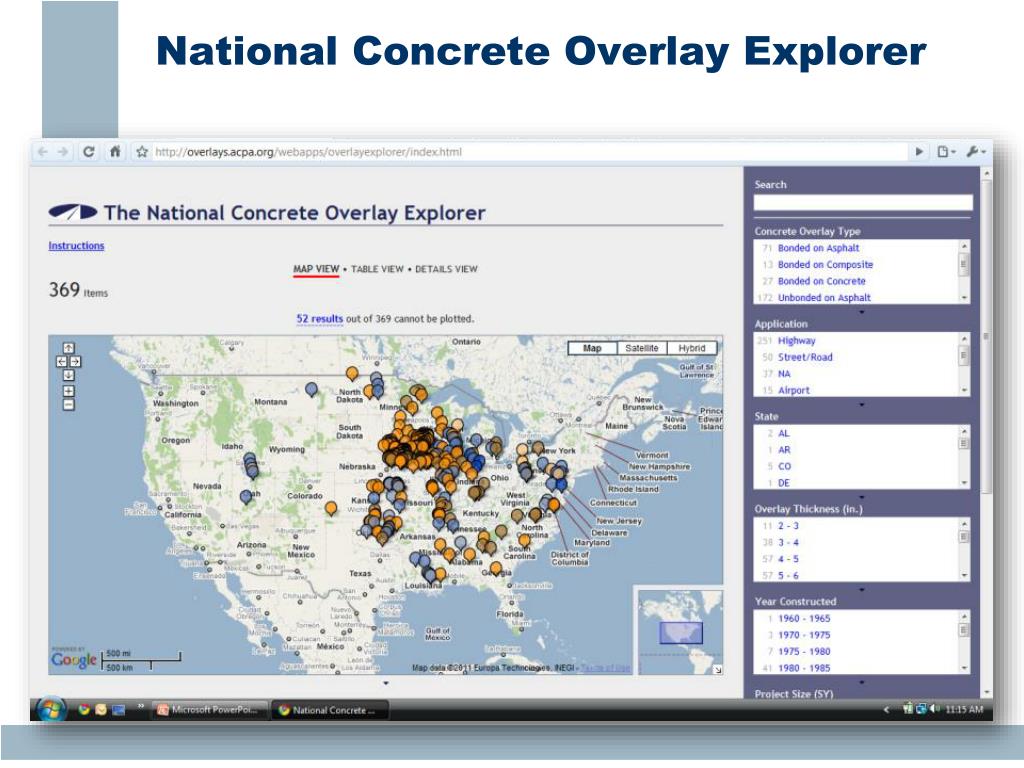Filter State by CO
Screen dimensions: 1024x768
click(784, 466)
